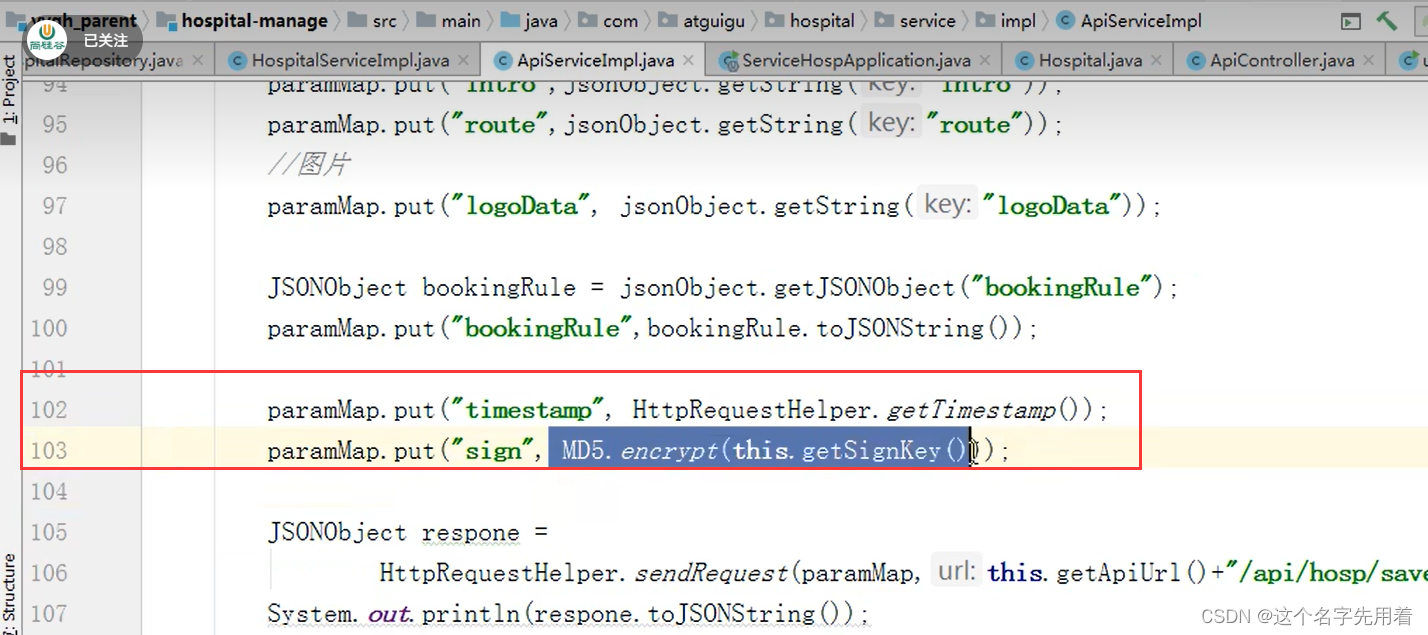Click gutter line number 105
Image resolution: width=1428 pixels, height=635 pixels.
[49, 532]
